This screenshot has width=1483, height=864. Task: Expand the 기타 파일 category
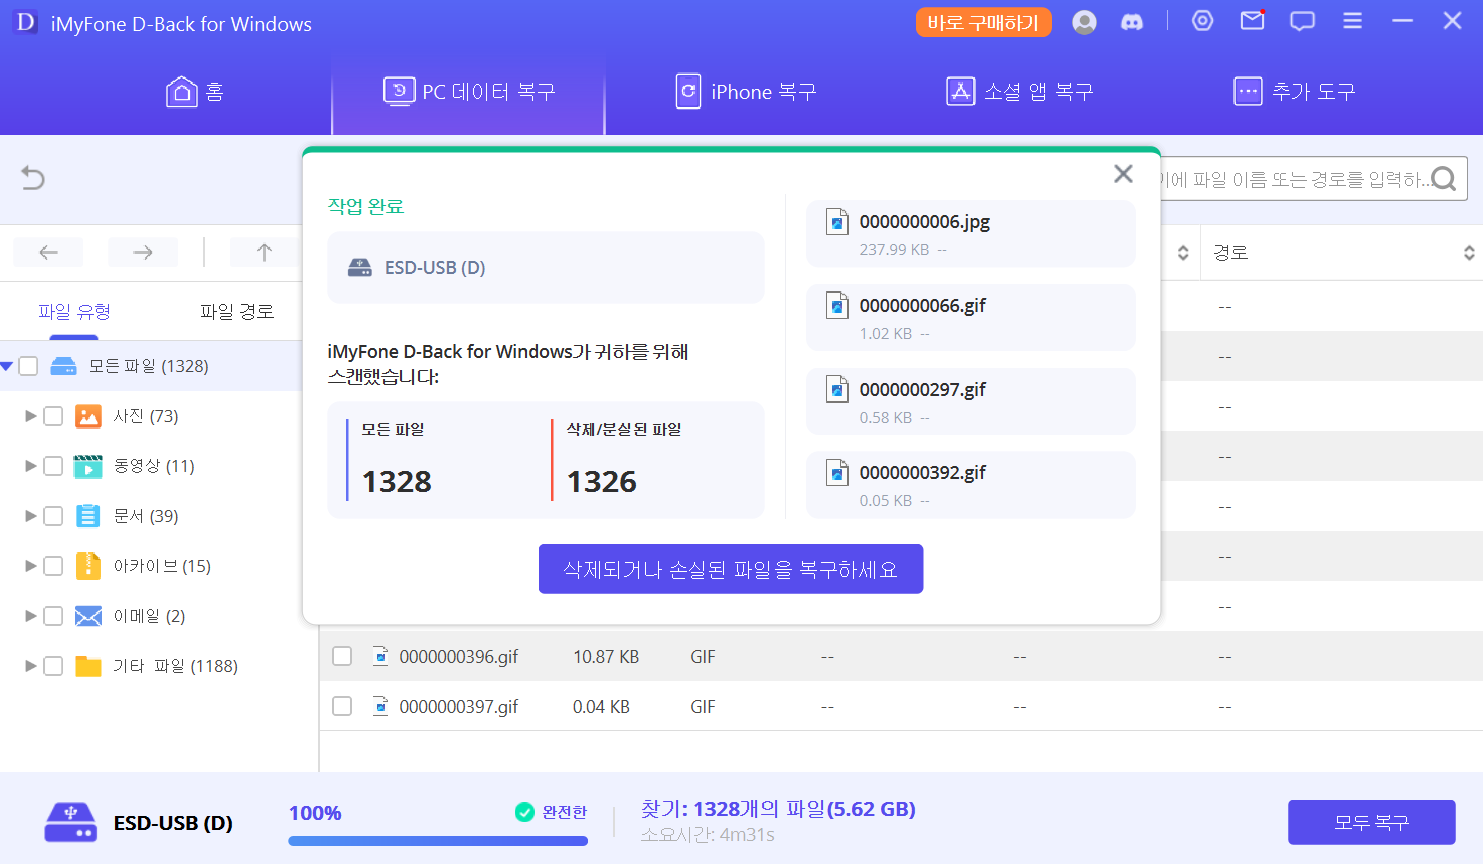click(31, 666)
